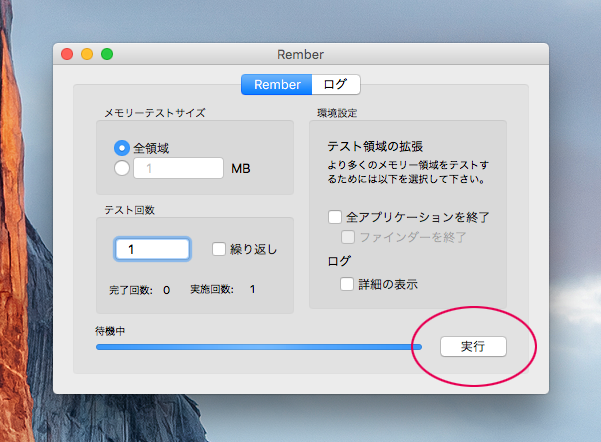Close the Rember window
Viewport: 601px width, 442px height.
pos(67,54)
